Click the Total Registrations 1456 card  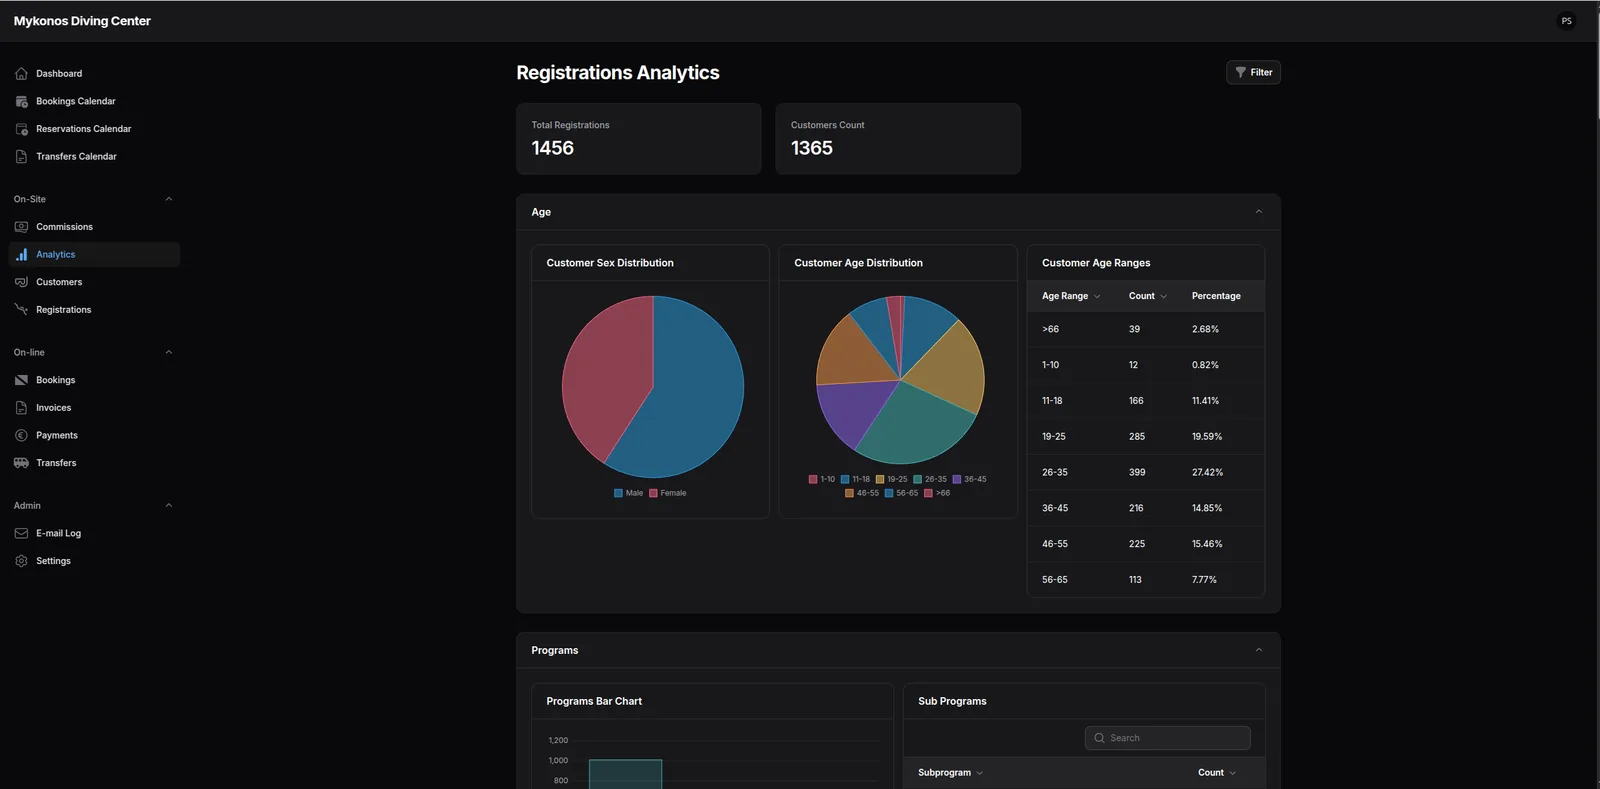639,139
